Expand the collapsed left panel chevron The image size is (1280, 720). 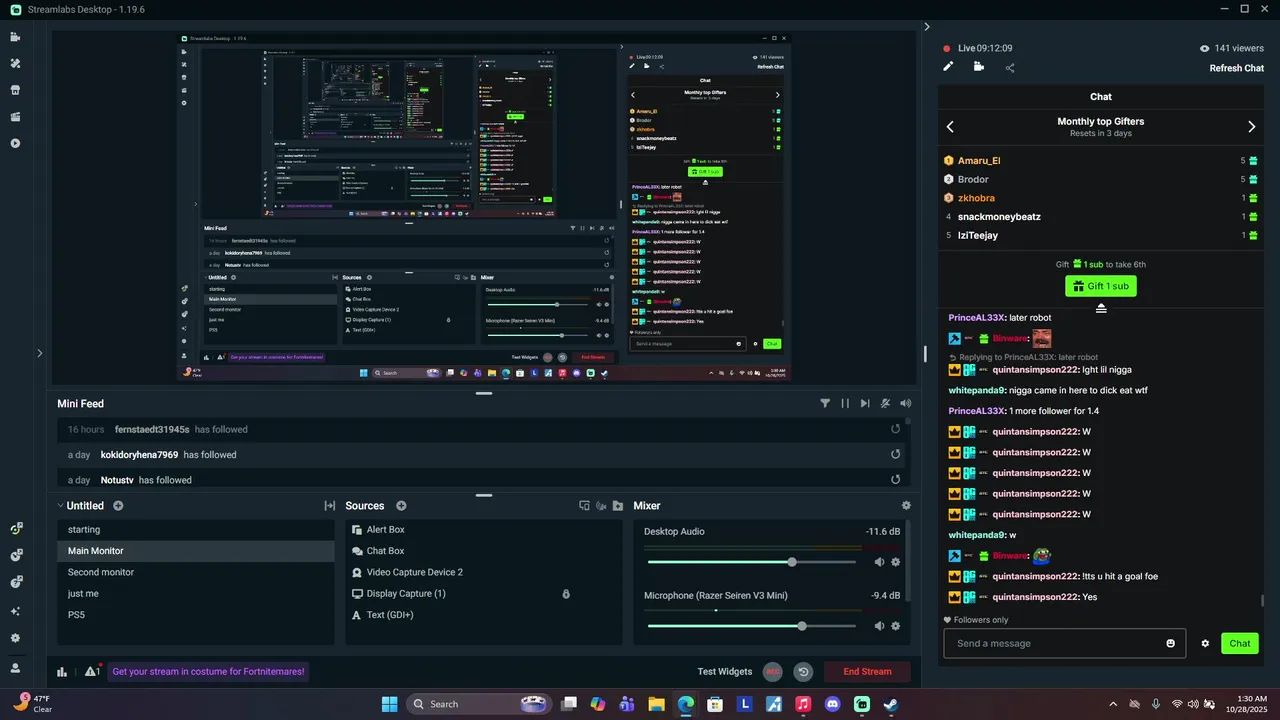coord(40,353)
